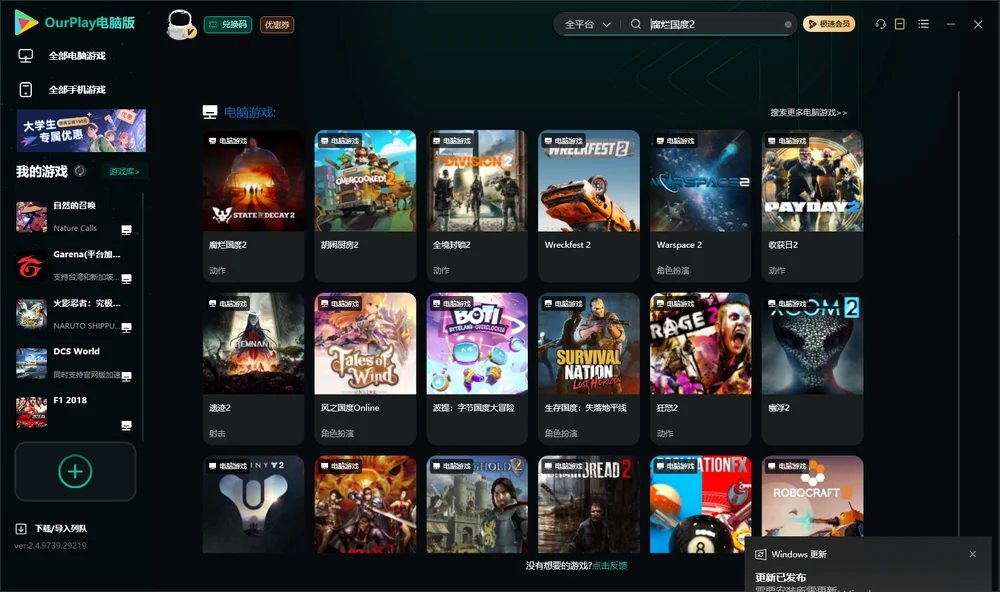Screen dimensions: 1000x592
Task: Open the 优惠券 coupon button
Action: (277, 25)
